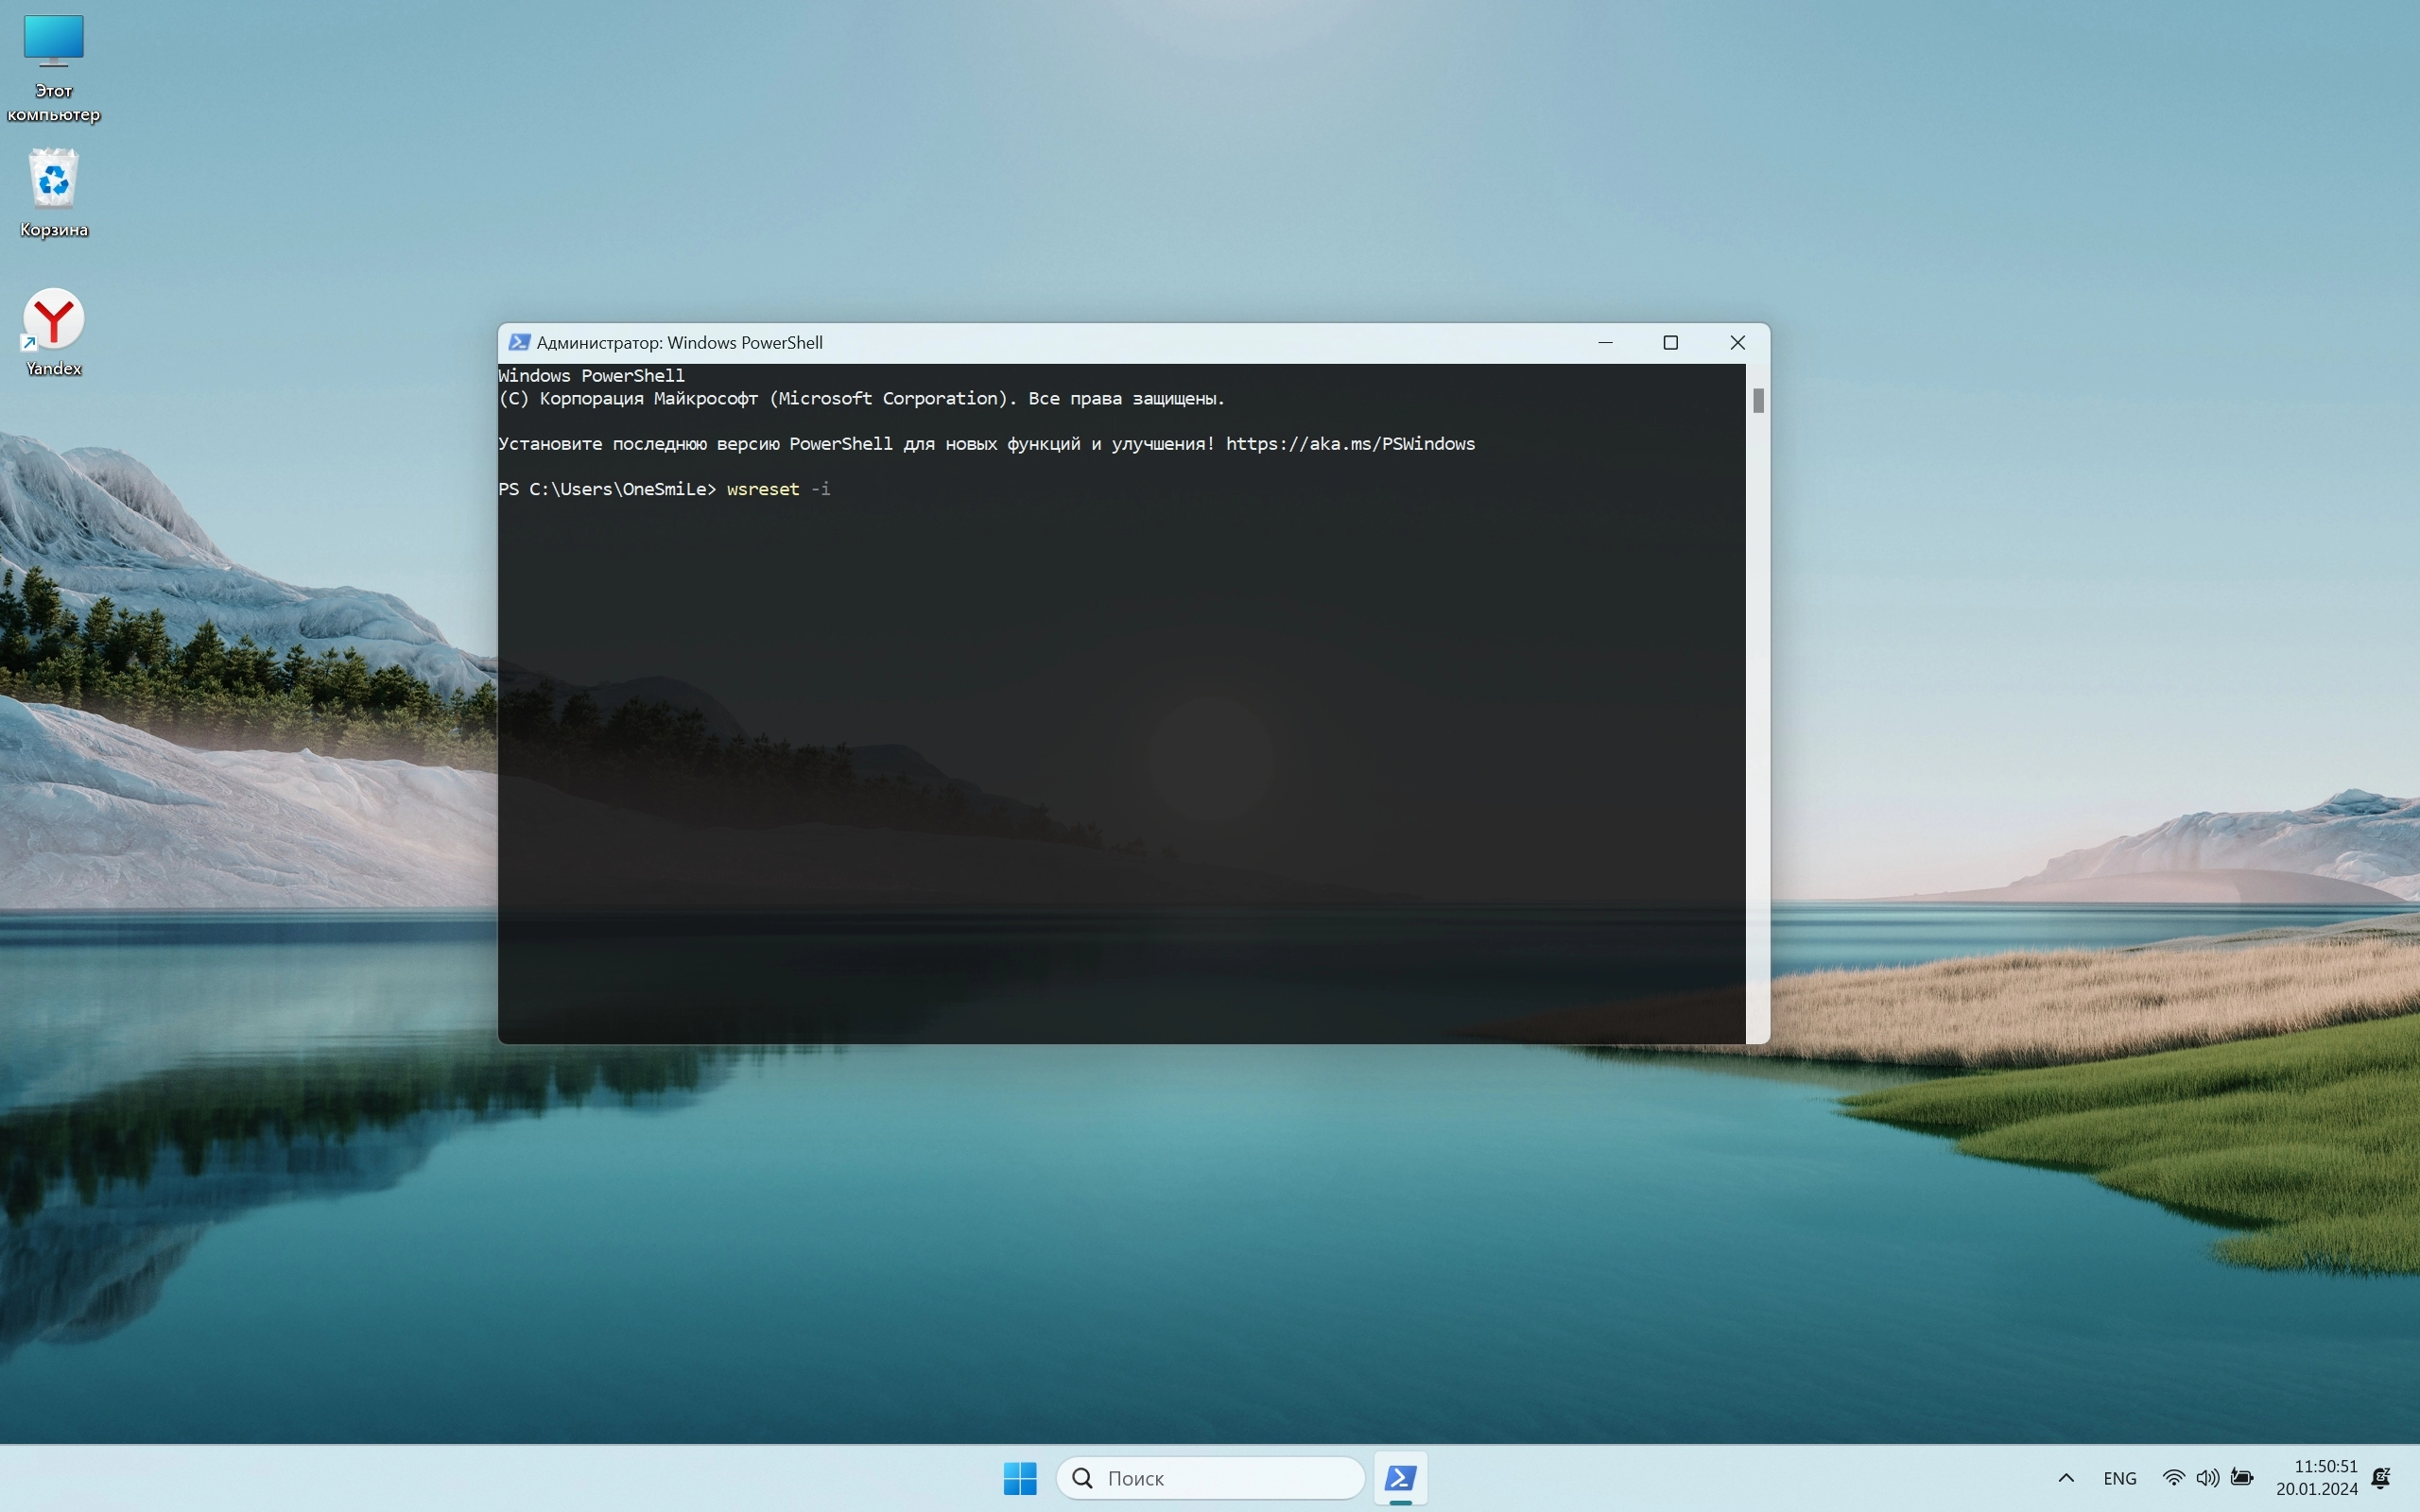Screen dimensions: 2420x1512
Task: Click the speaker volume tray icon
Action: (x=2207, y=1478)
